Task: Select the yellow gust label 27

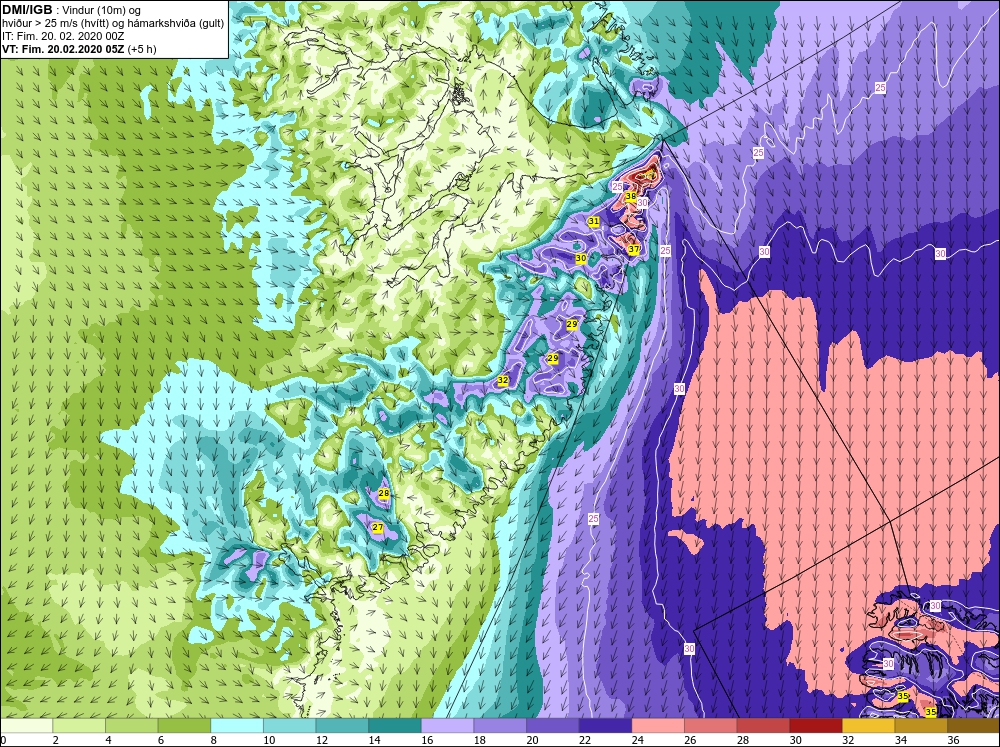Action: (x=378, y=528)
